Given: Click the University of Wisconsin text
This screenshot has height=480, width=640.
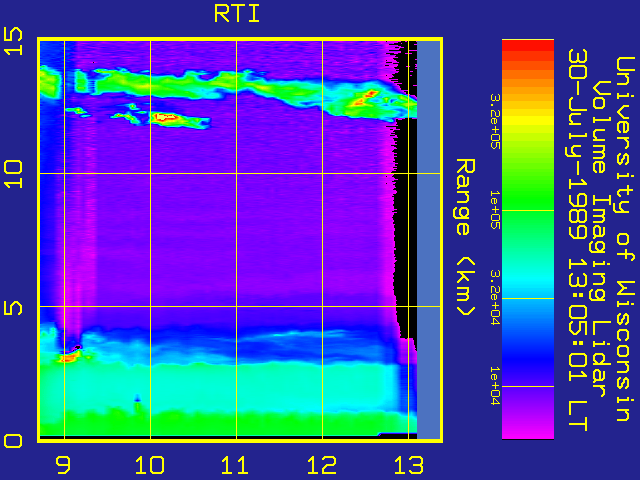Looking at the screenshot, I should (x=624, y=239).
